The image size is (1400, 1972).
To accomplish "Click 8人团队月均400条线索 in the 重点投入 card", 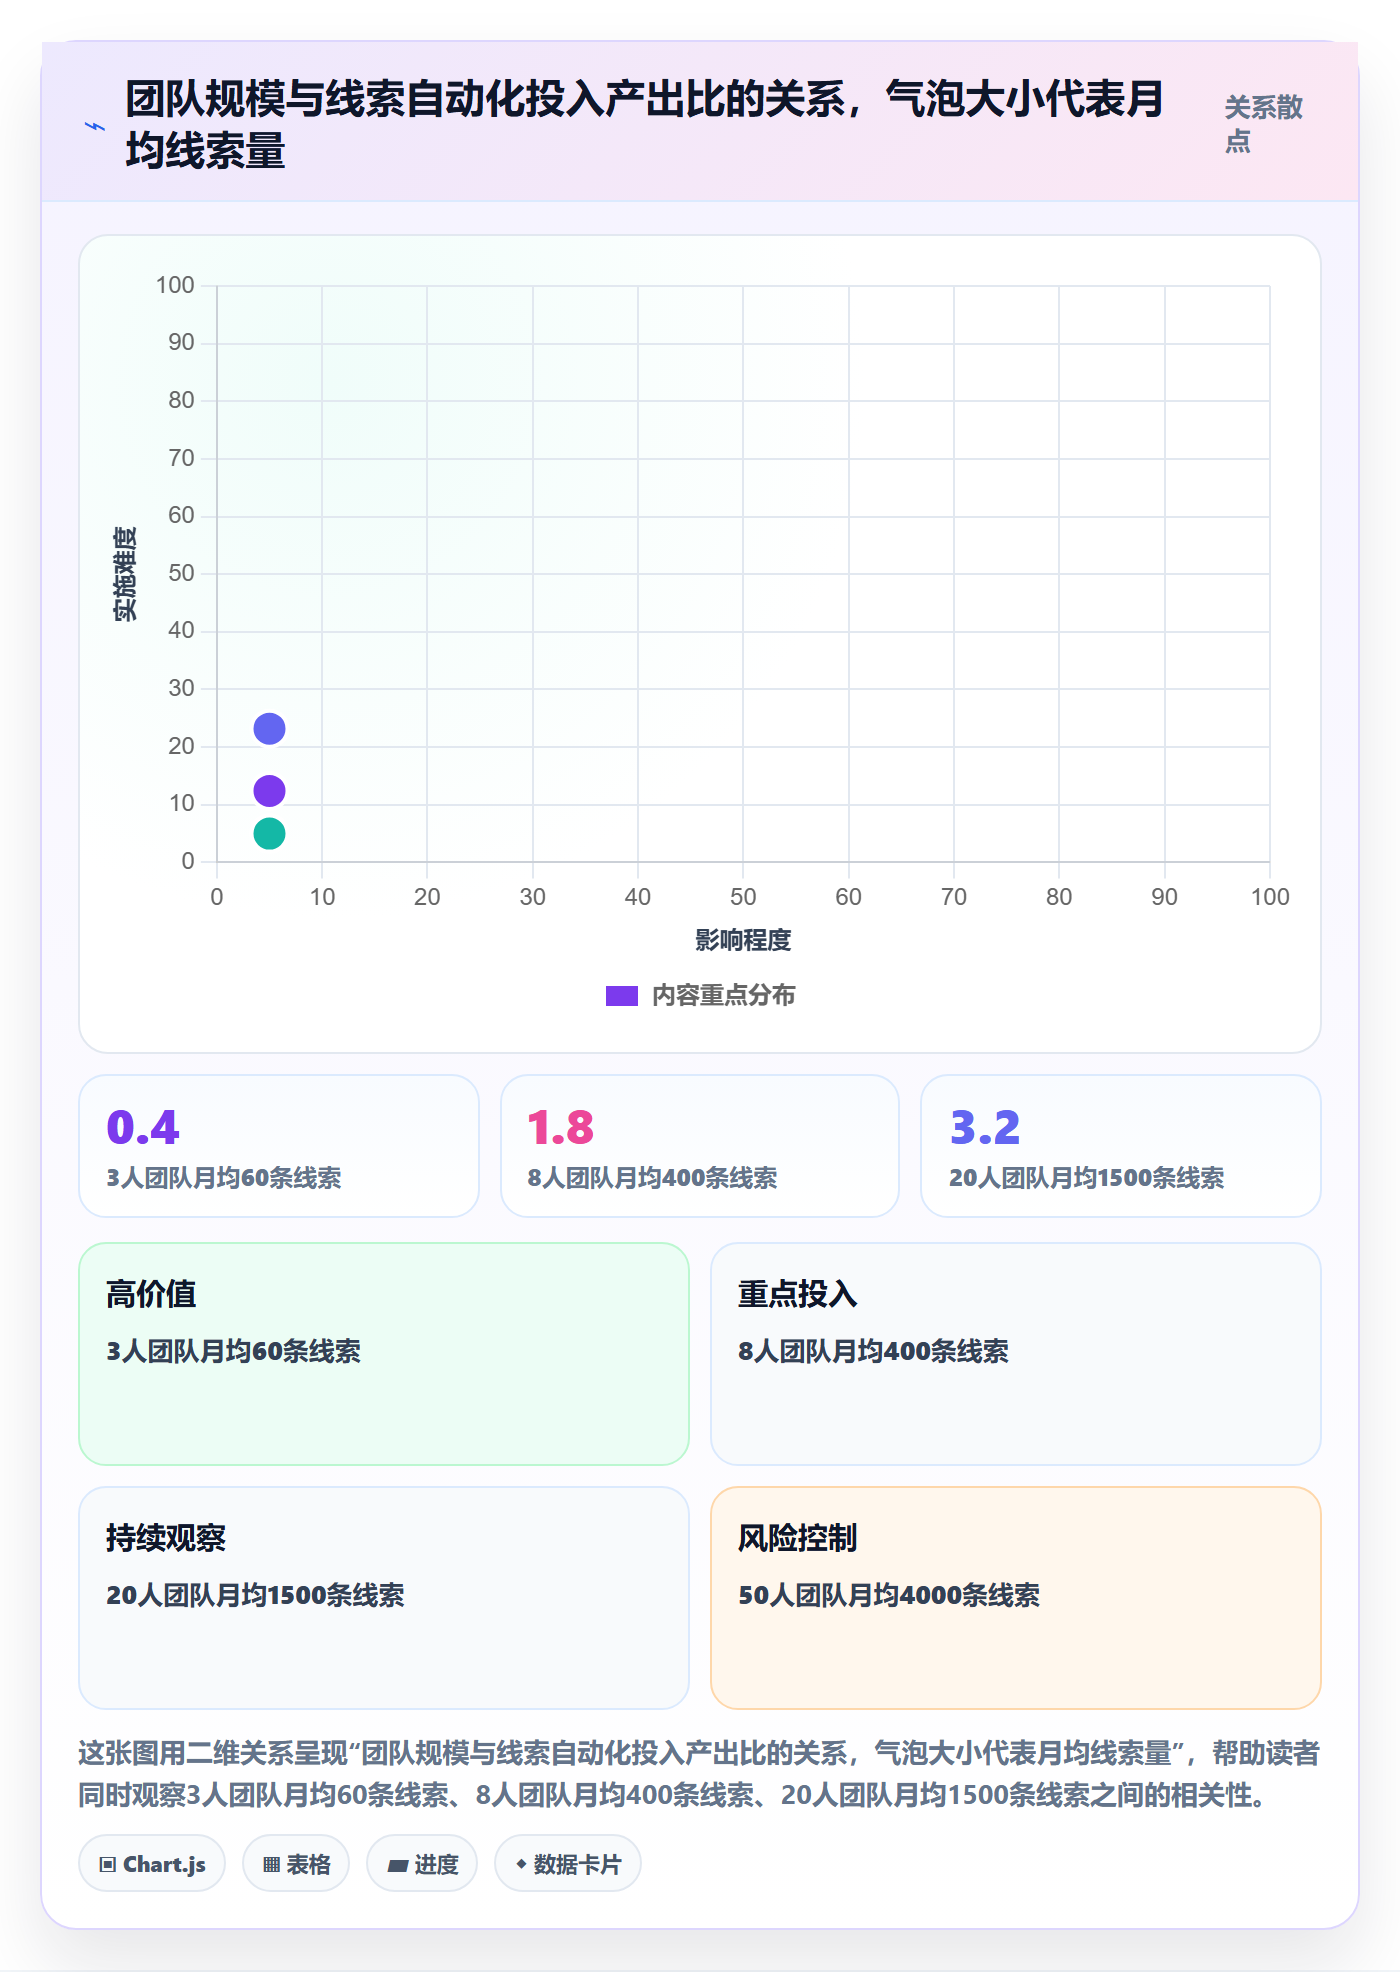I will [873, 1351].
